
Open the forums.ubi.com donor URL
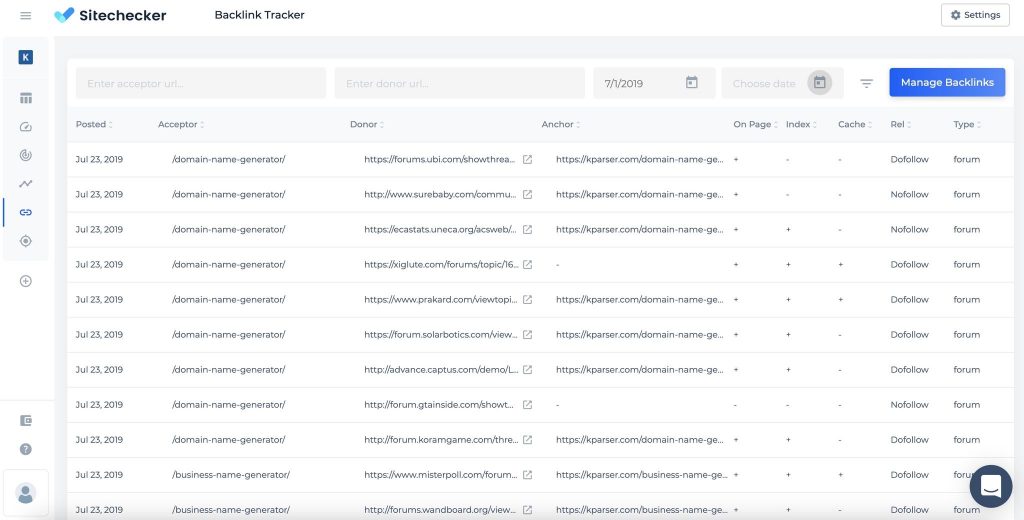(440, 159)
